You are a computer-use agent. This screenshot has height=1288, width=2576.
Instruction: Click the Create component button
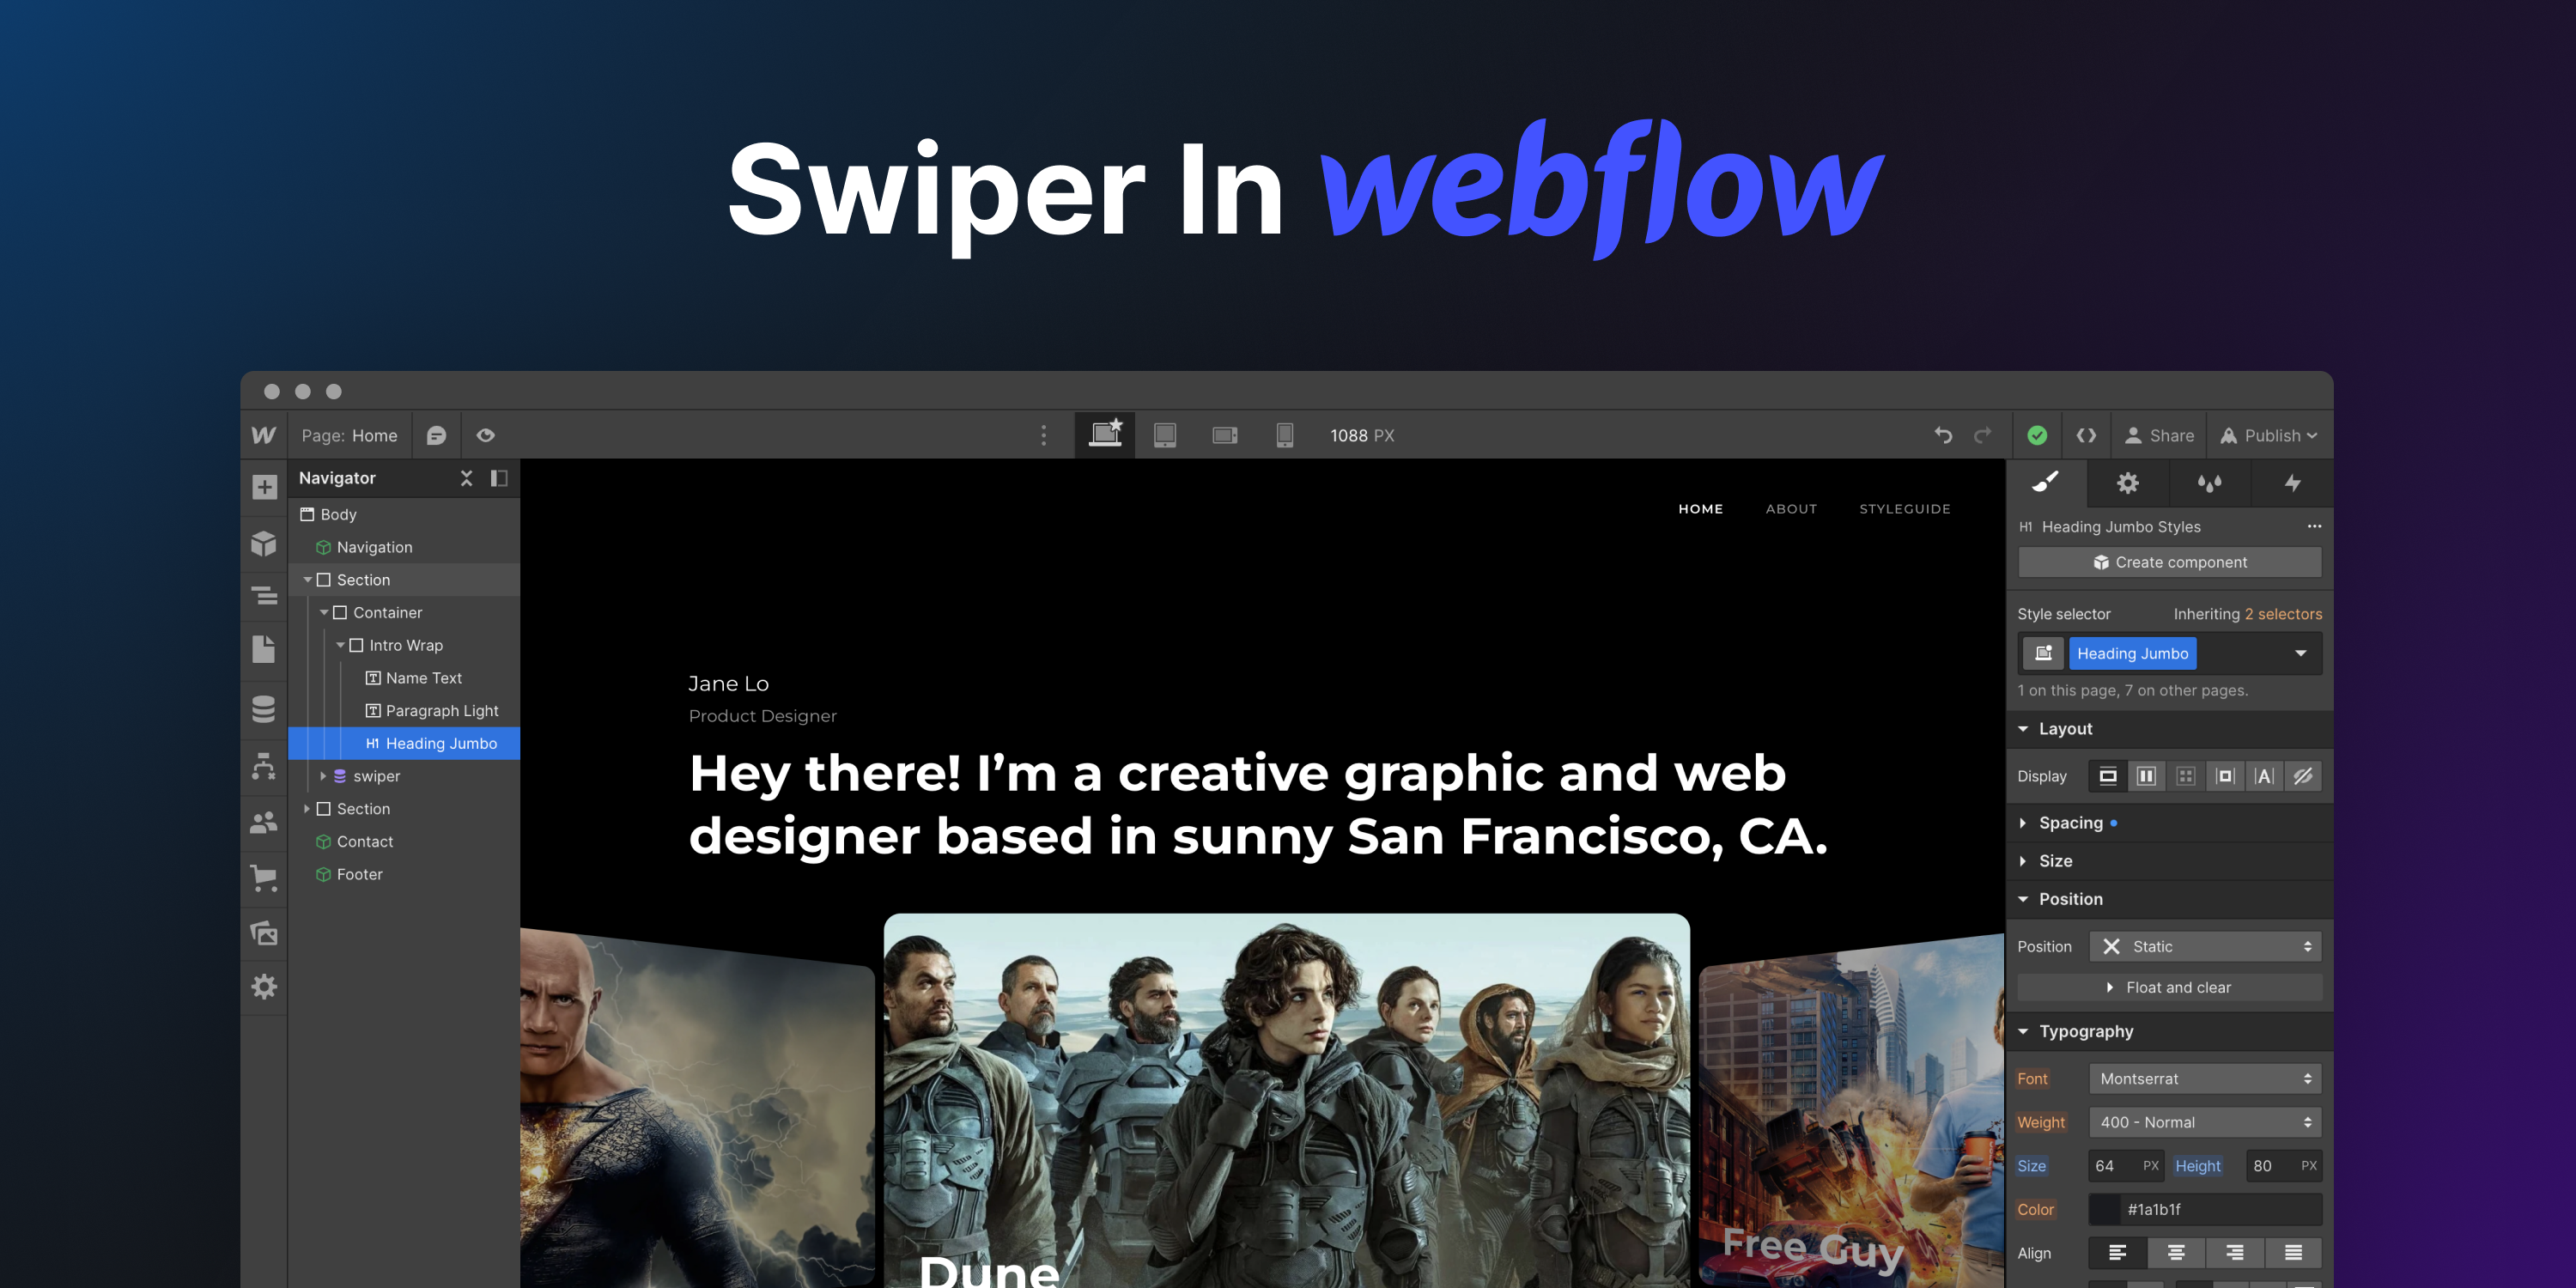pos(2170,563)
